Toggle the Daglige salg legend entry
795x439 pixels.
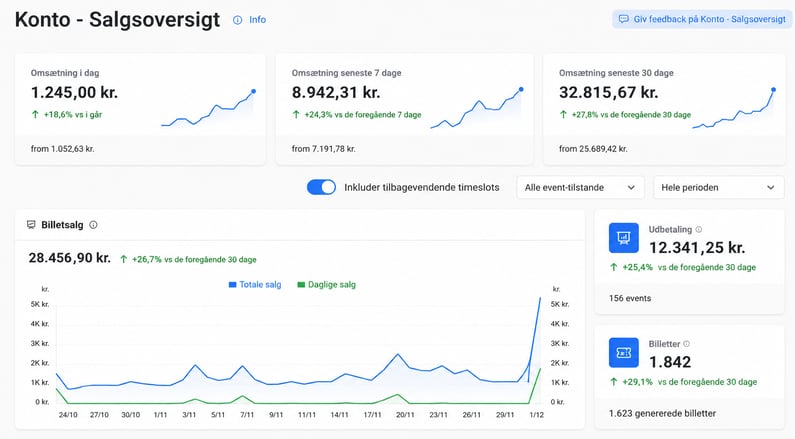[327, 284]
